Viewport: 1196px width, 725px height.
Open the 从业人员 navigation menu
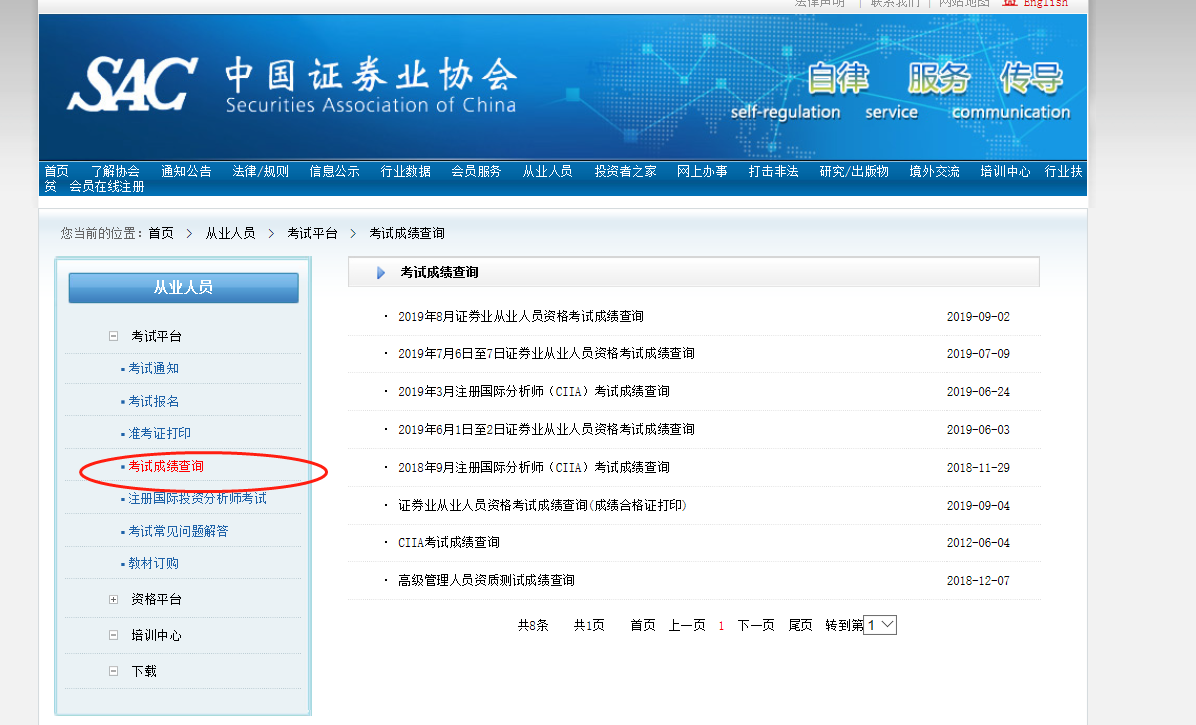[x=547, y=171]
